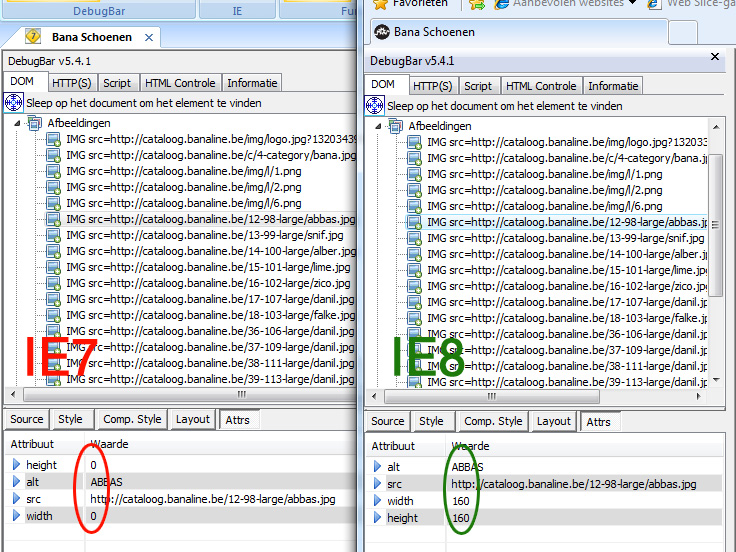Click the element finder crosshair icon in IE8 DebugBar

pyautogui.click(x=375, y=105)
